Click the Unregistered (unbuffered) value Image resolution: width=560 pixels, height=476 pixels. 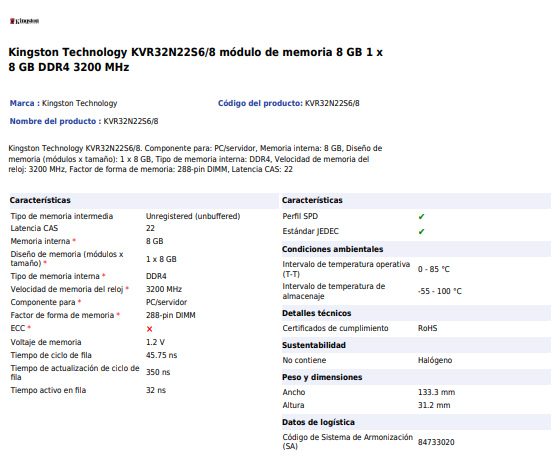(x=193, y=216)
